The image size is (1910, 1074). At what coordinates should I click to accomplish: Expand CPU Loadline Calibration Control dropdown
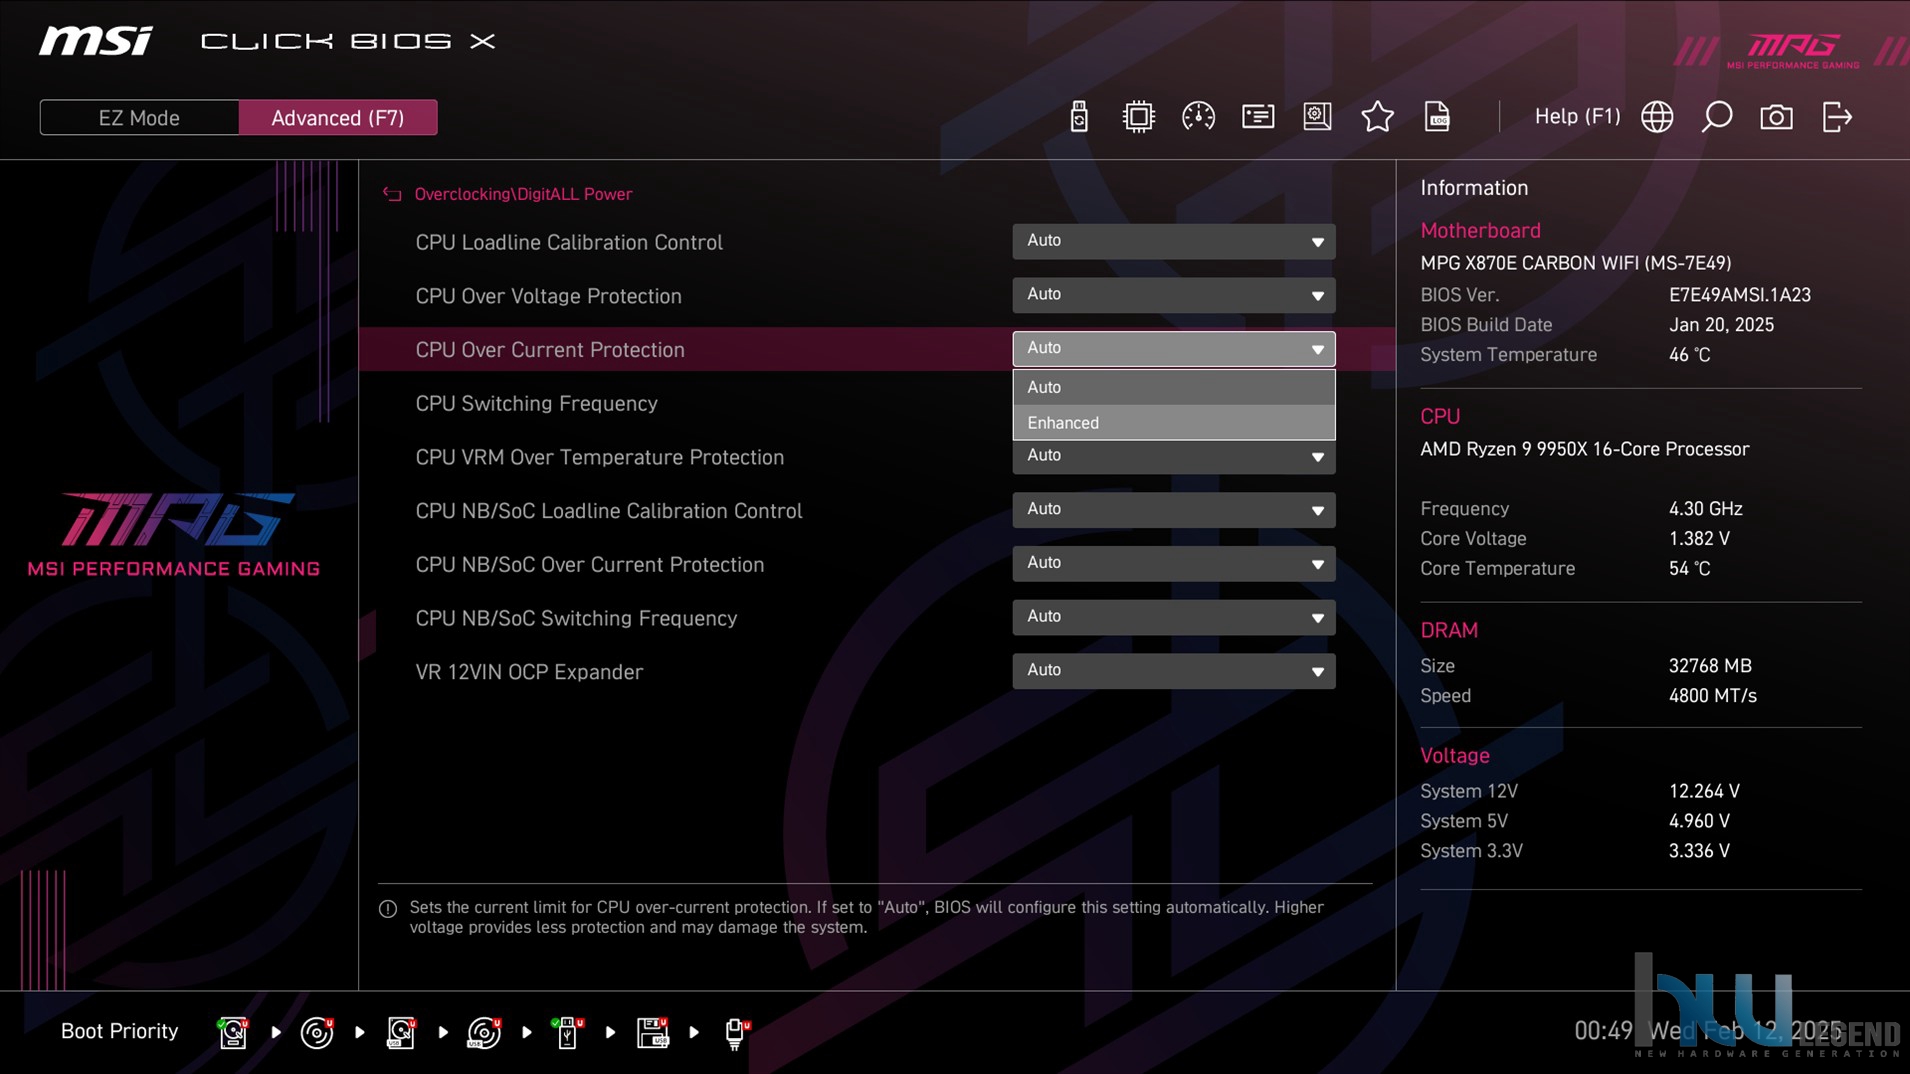pyautogui.click(x=1173, y=241)
